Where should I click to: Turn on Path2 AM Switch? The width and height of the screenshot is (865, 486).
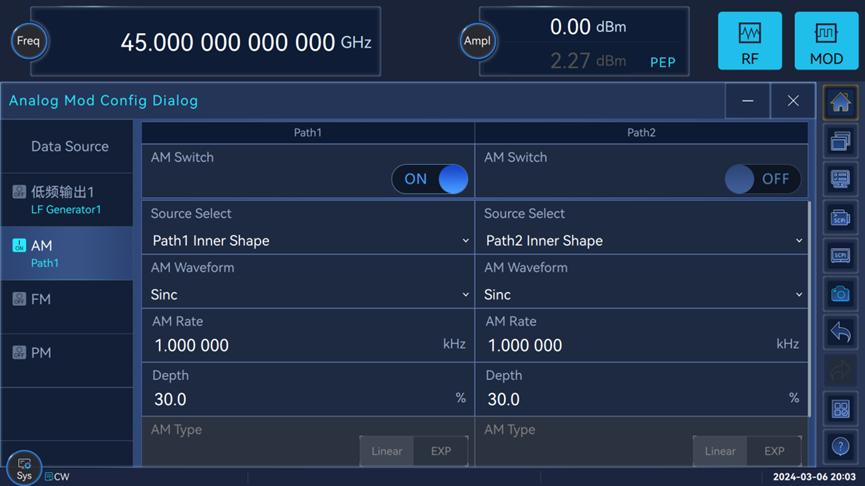[762, 179]
